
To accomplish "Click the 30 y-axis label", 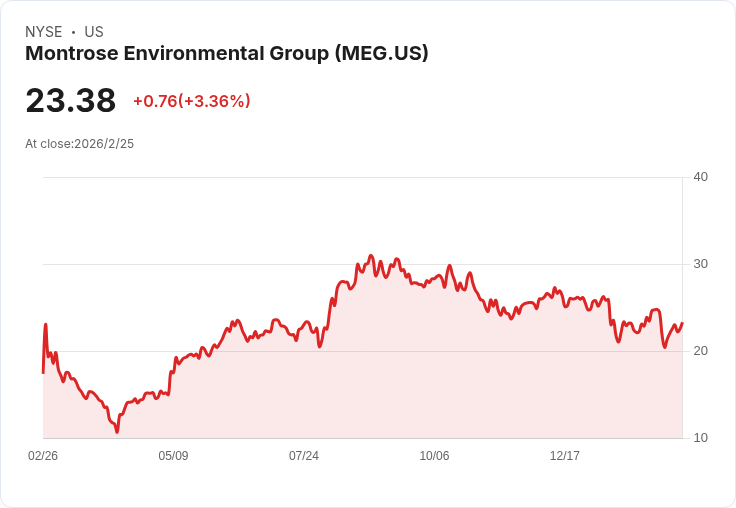I will pos(700,264).
